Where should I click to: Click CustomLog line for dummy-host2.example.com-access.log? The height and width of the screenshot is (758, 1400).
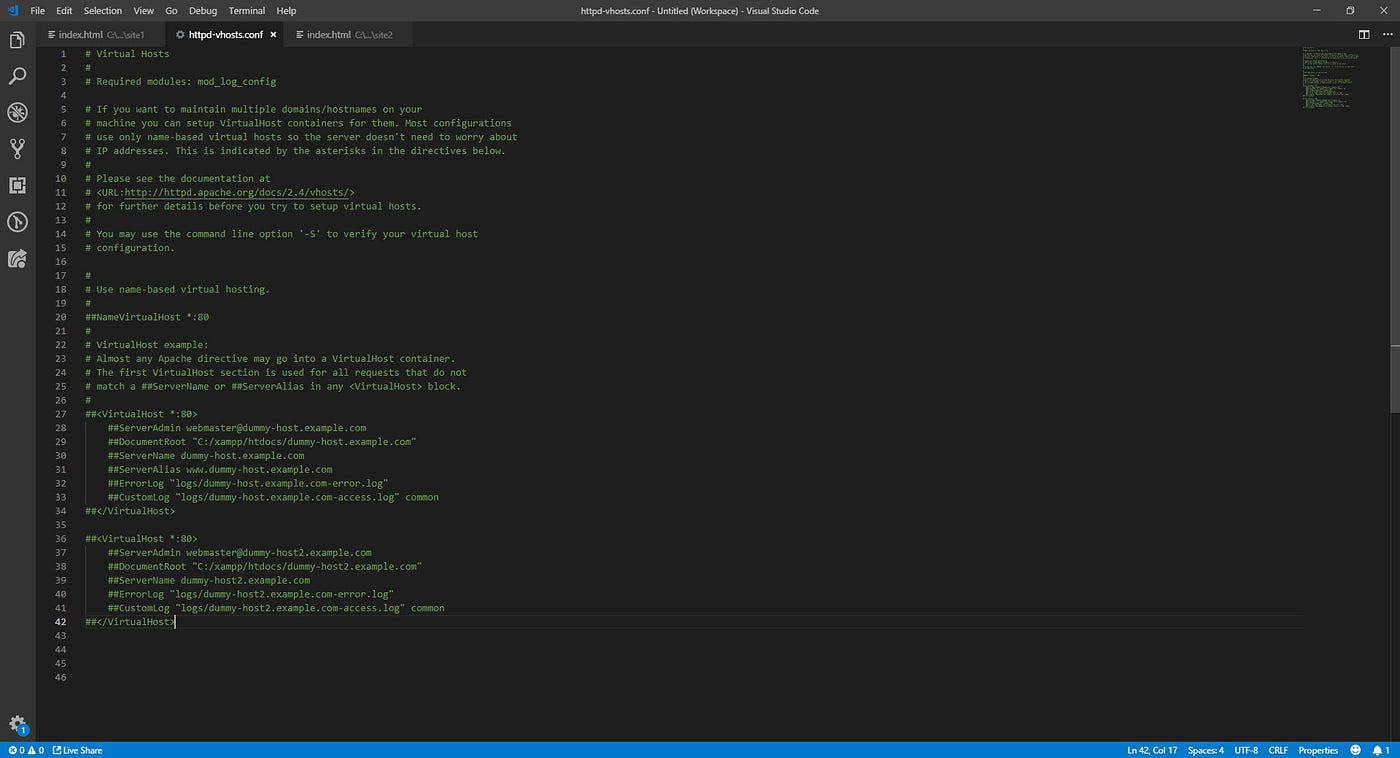pos(276,608)
